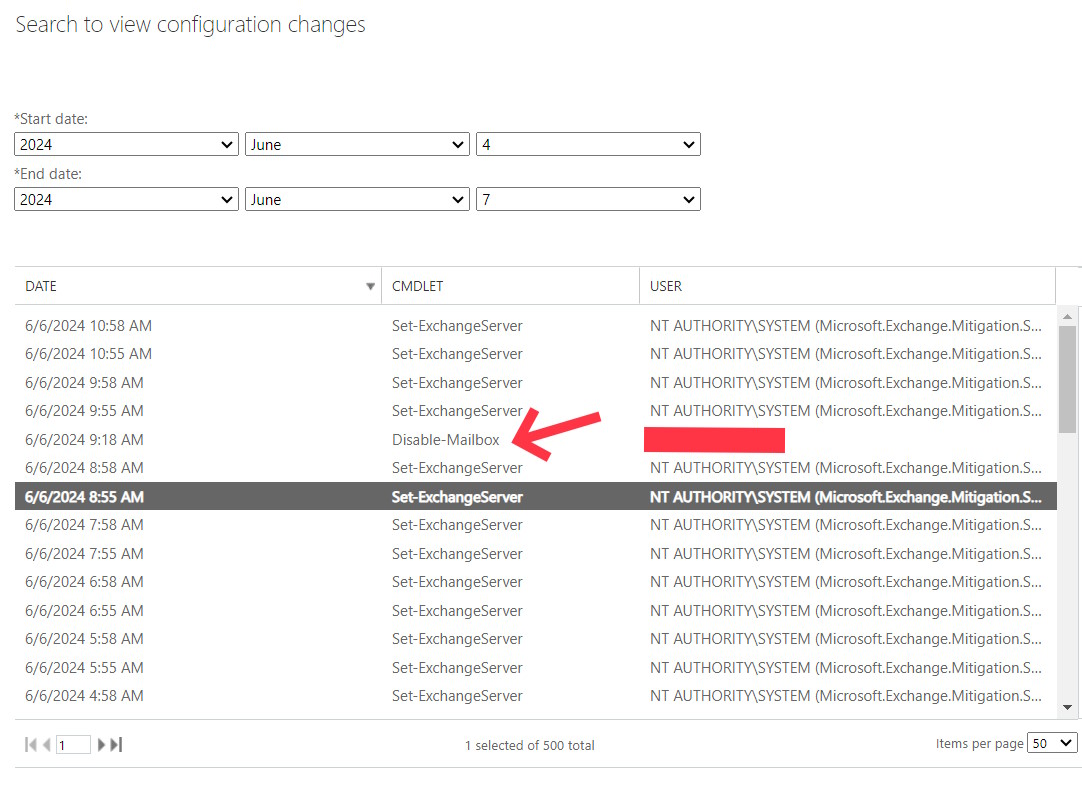This screenshot has height=791, width=1082.
Task: Open the Start date year dropdown
Action: point(126,144)
